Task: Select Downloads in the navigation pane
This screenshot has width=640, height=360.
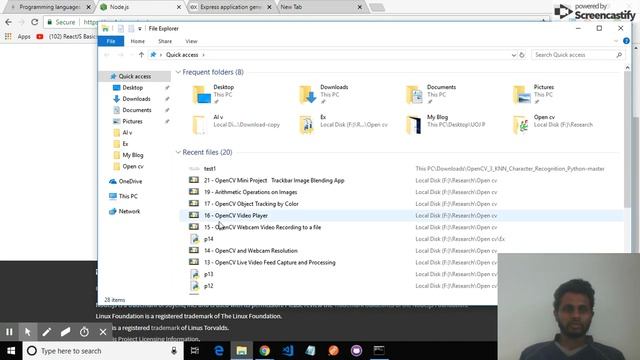Action: tap(136, 99)
